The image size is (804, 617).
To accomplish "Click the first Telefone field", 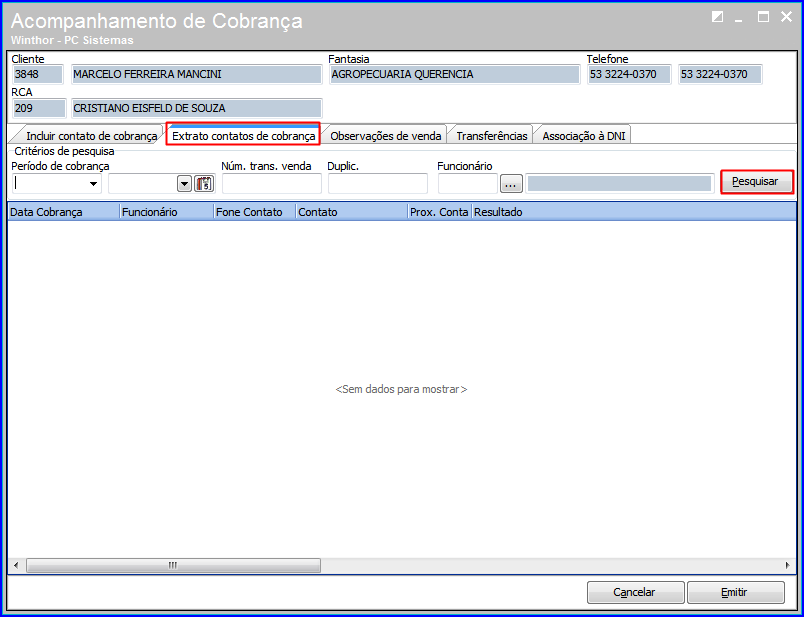I will pos(629,74).
